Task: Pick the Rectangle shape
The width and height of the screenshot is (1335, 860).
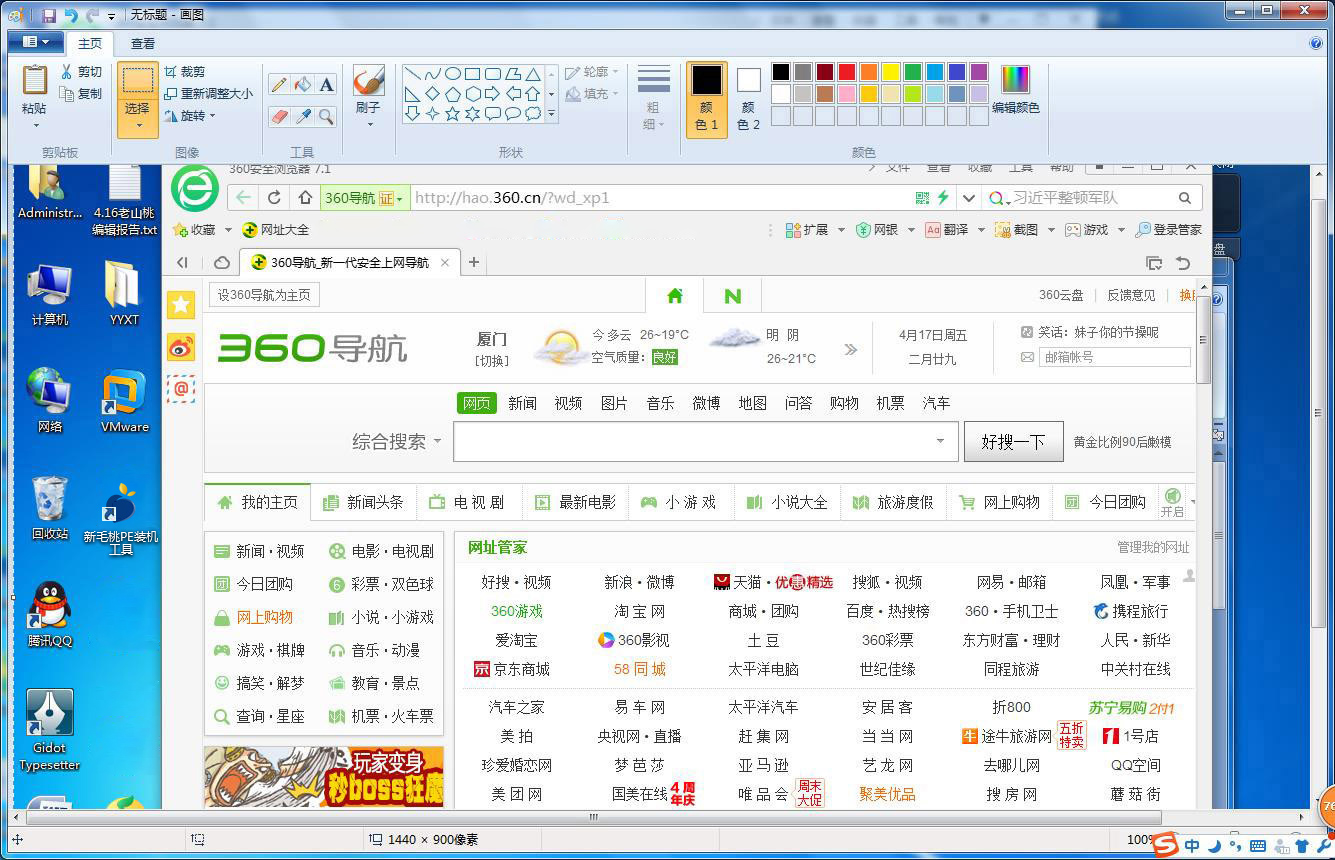Action: (473, 74)
